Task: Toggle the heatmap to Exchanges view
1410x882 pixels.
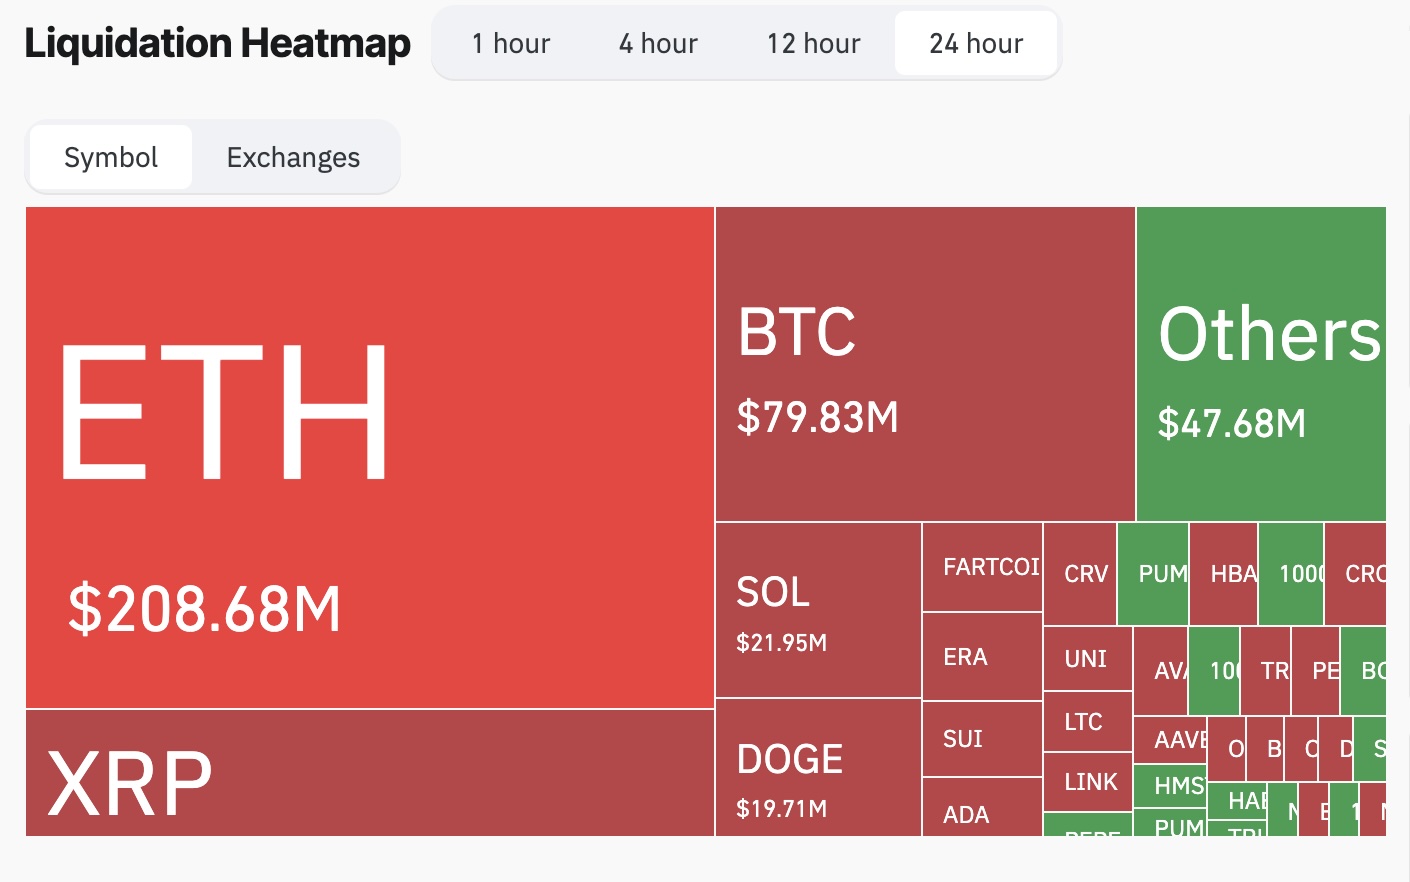Action: [x=292, y=157]
